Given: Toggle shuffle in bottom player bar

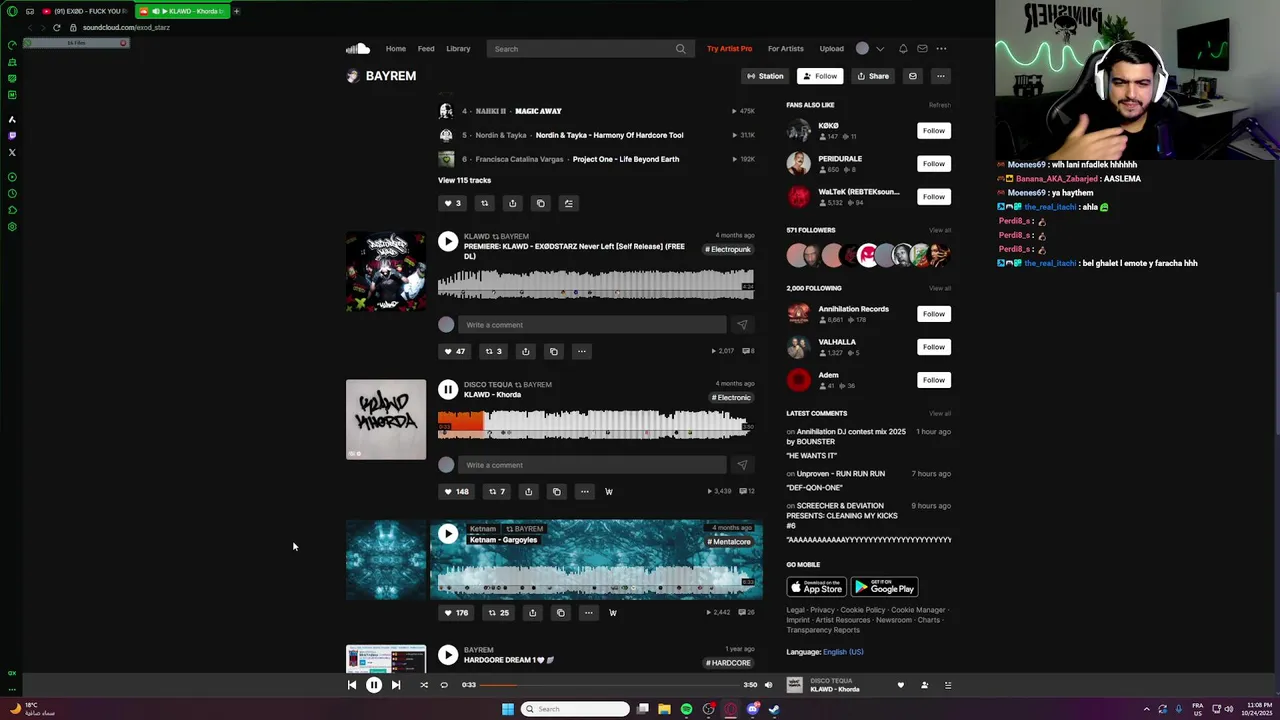Looking at the screenshot, I should [424, 685].
